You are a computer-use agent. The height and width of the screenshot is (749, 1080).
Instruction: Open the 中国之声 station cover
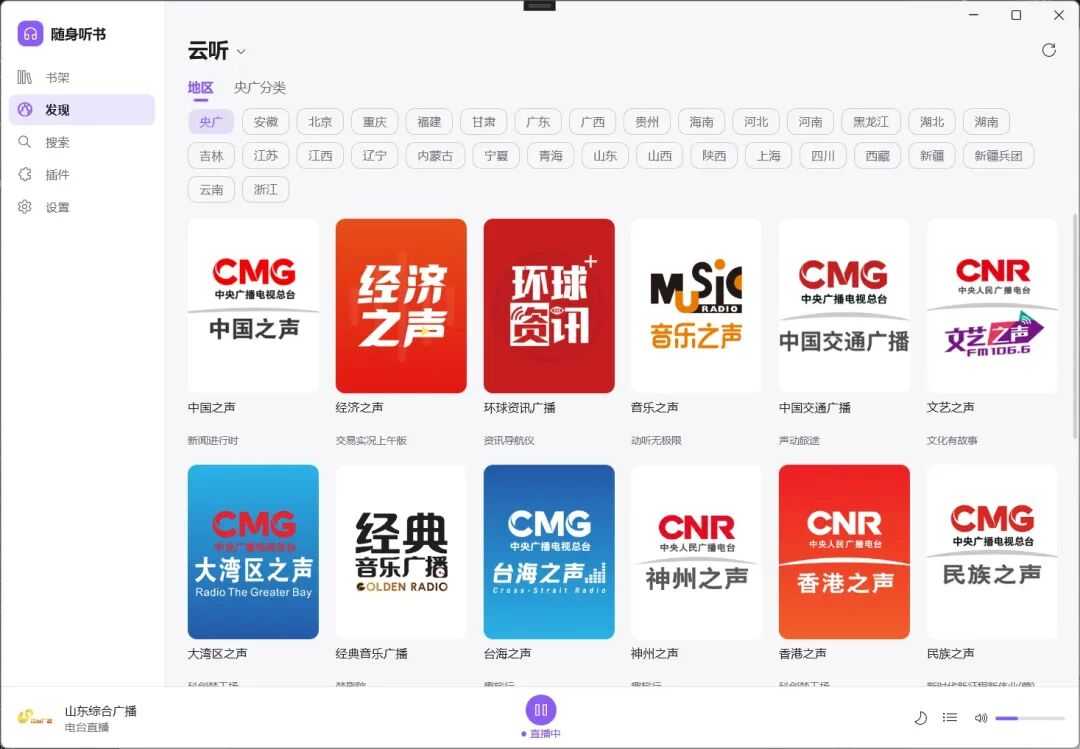point(253,306)
